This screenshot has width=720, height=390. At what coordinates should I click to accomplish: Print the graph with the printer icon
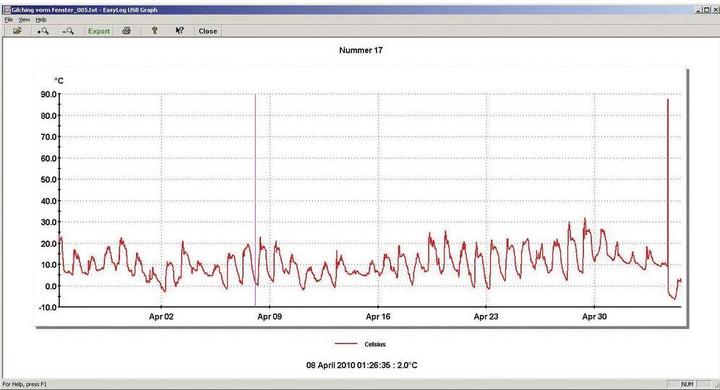tap(126, 31)
